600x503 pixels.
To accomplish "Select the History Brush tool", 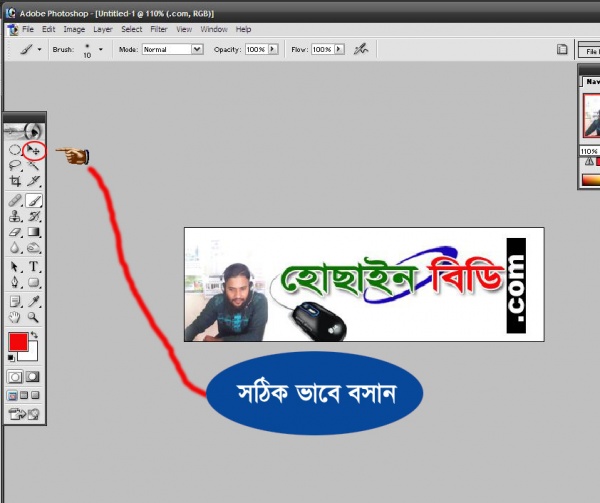I will click(34, 216).
